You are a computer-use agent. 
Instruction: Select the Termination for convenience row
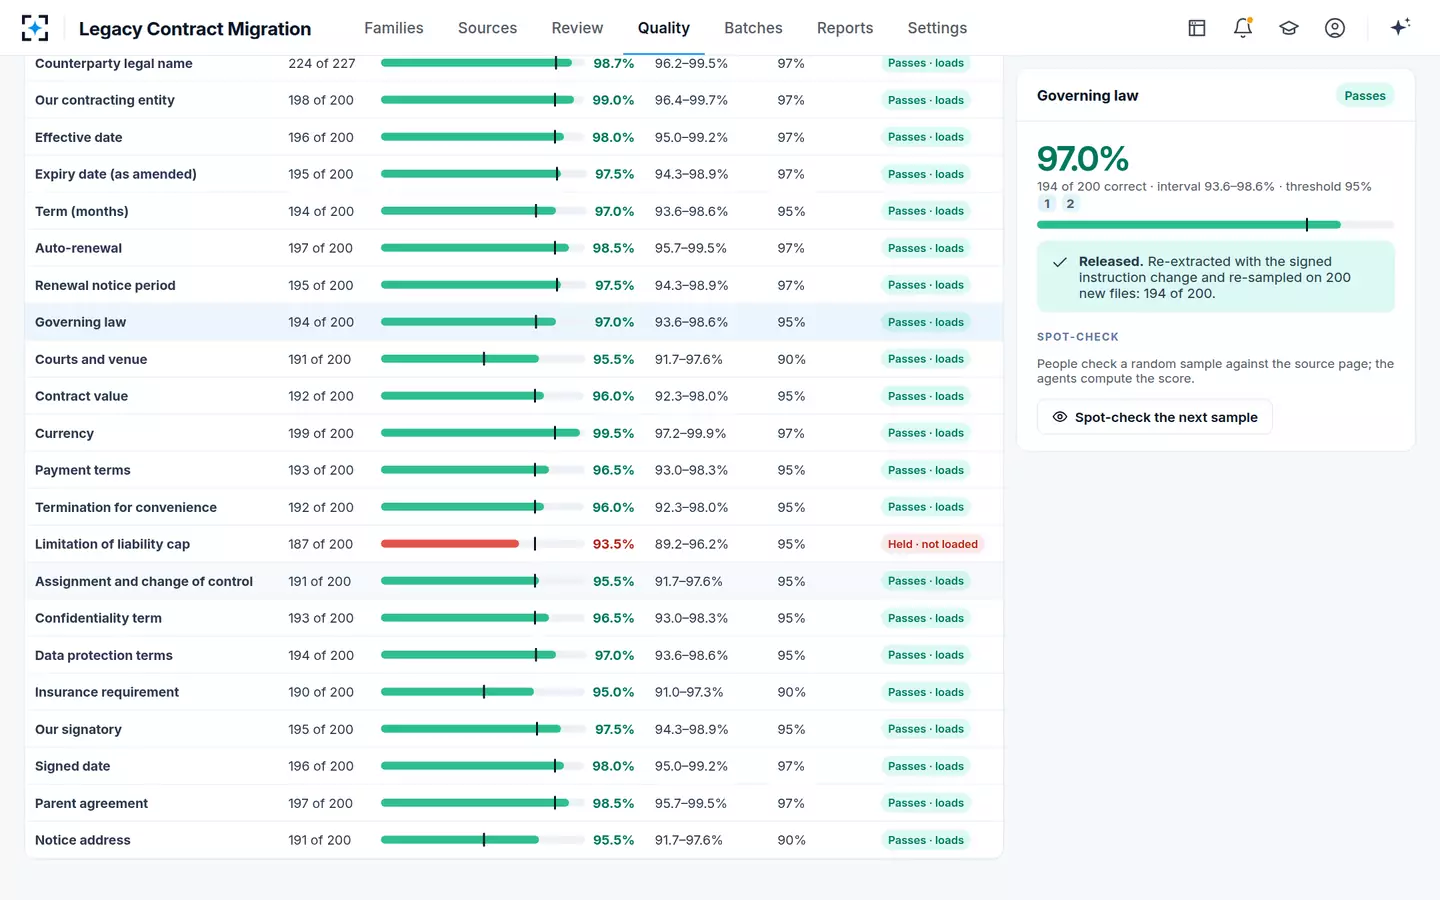(514, 507)
